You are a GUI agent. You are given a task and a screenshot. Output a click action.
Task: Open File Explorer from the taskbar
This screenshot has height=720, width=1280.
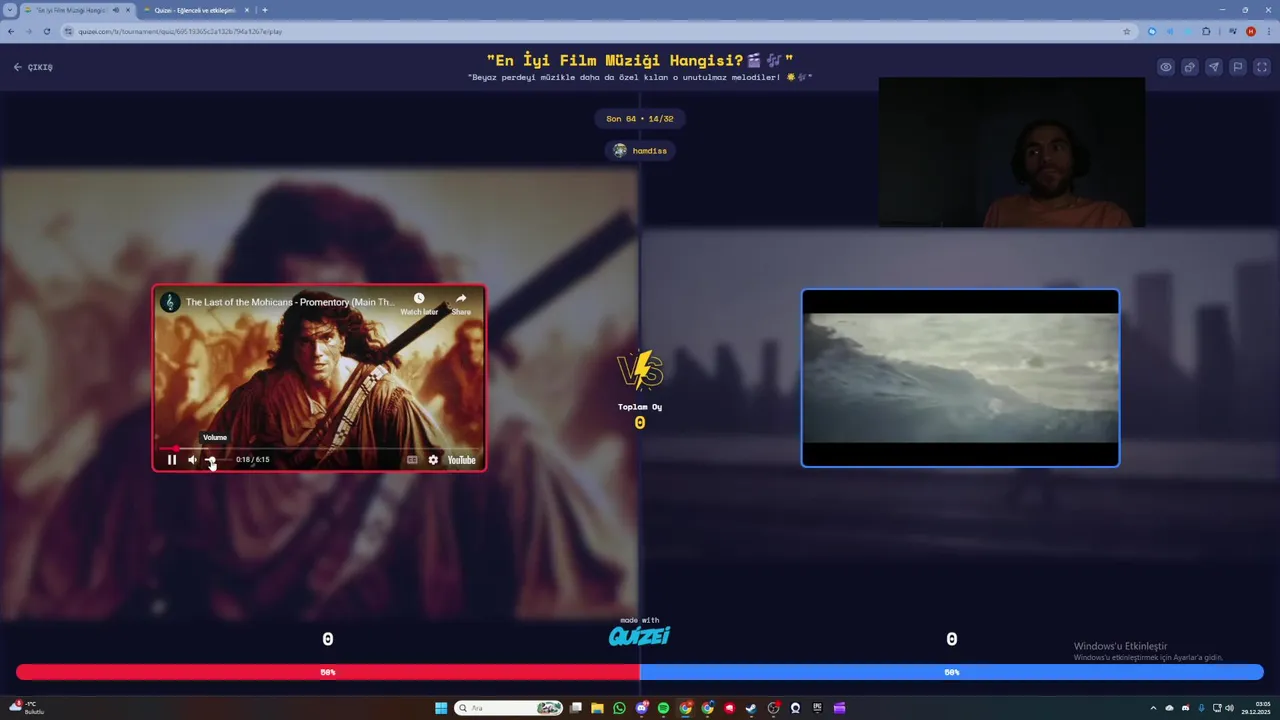pos(597,708)
